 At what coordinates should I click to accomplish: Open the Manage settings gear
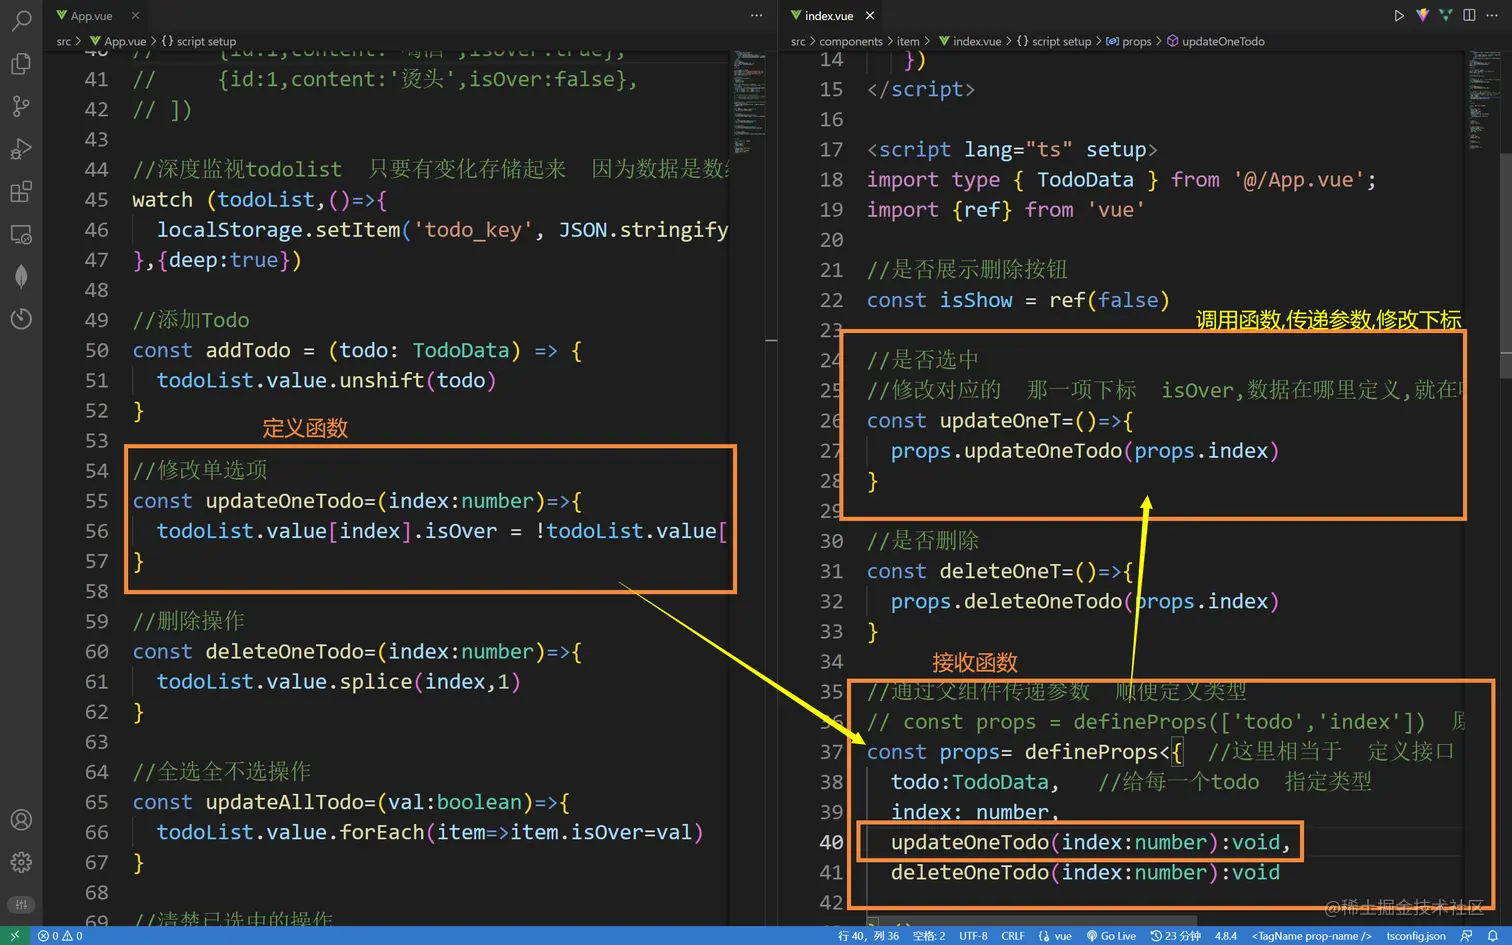[21, 862]
